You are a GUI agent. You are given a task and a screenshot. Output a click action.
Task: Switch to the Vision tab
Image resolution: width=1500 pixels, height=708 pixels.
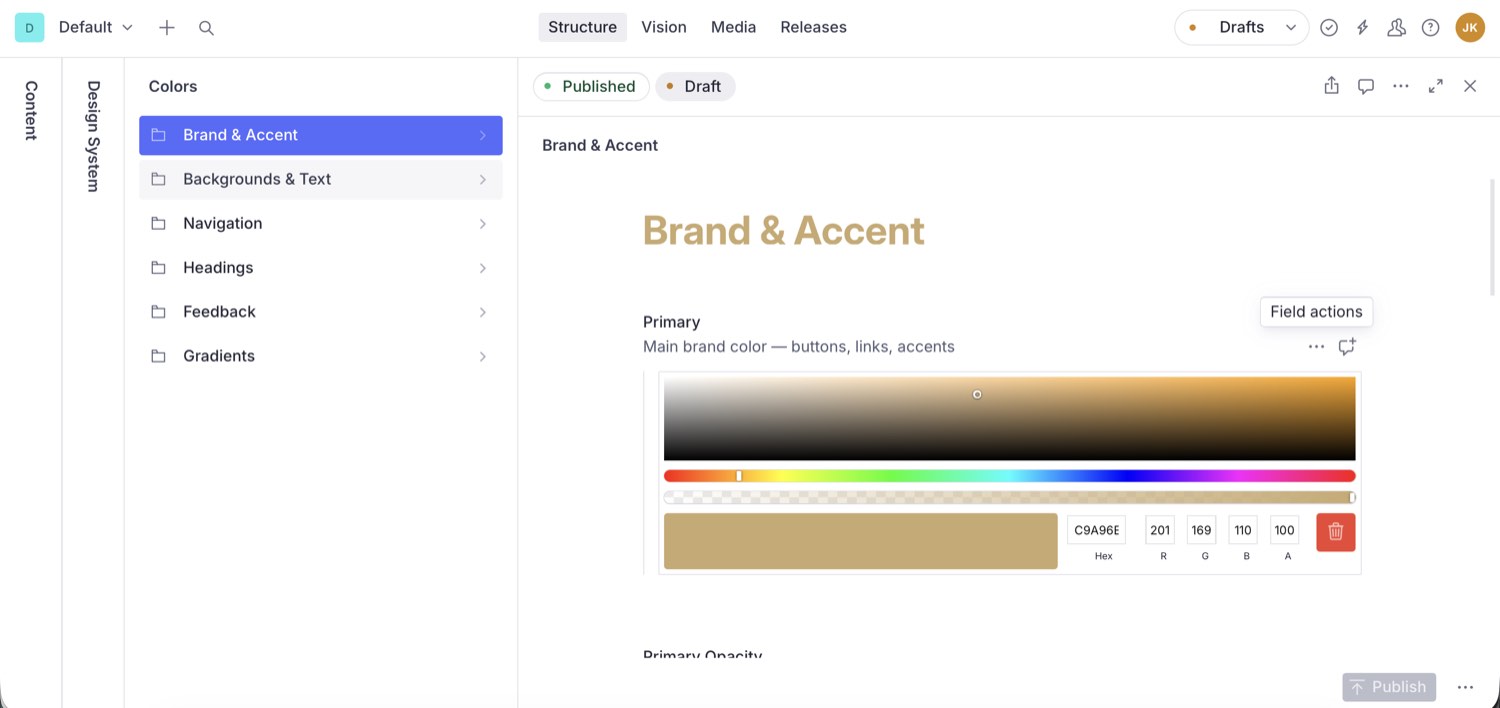pyautogui.click(x=664, y=27)
